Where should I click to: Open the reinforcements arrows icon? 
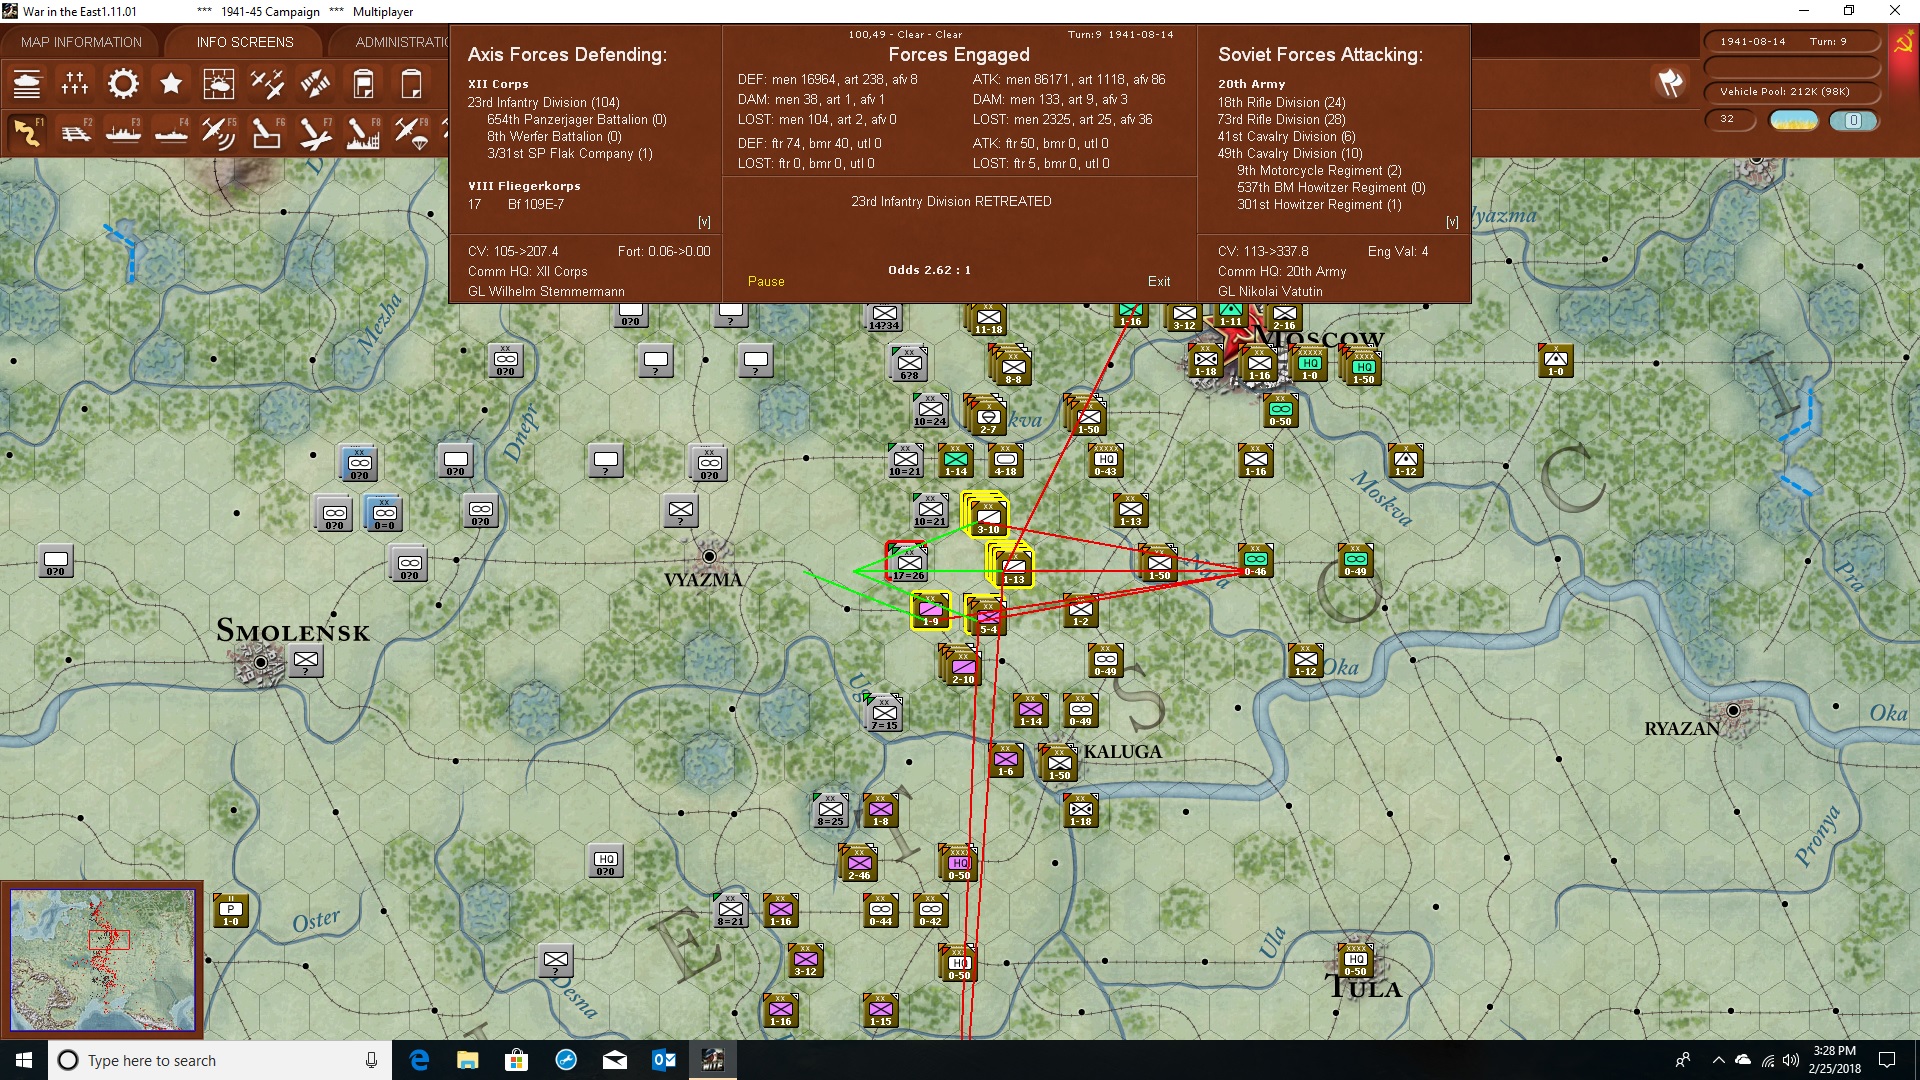[x=315, y=84]
